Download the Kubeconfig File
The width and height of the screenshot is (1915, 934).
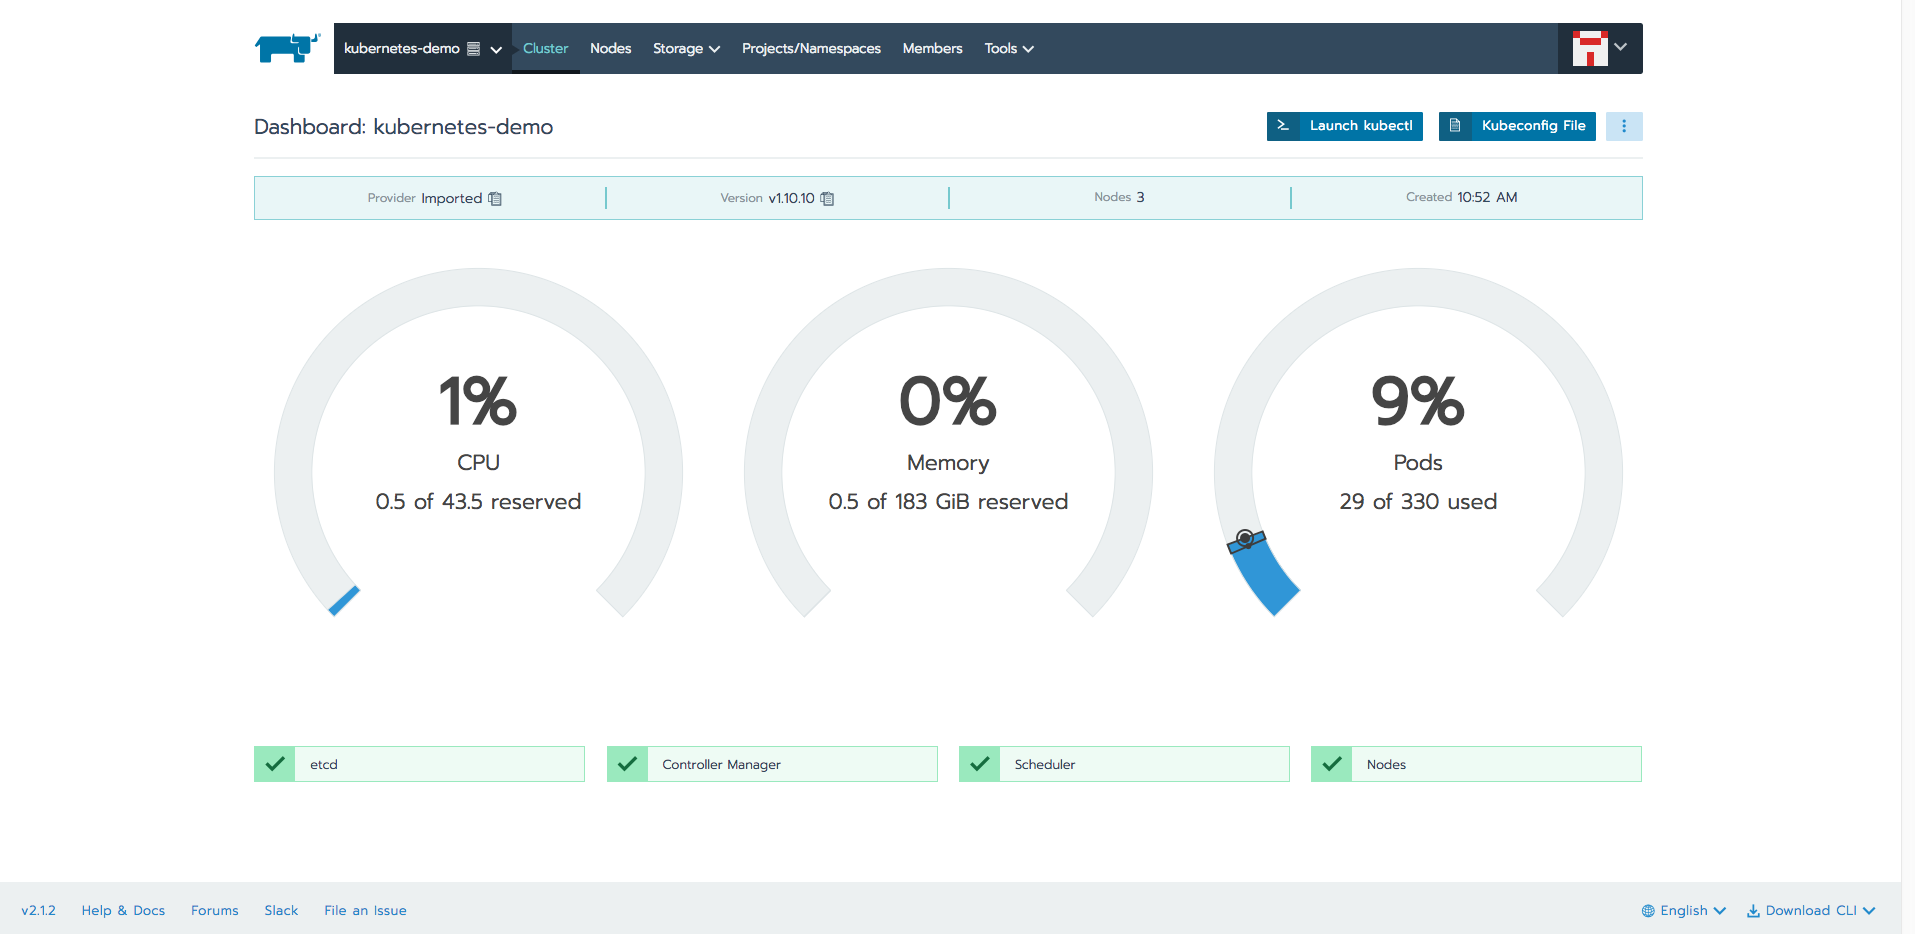tap(1517, 126)
